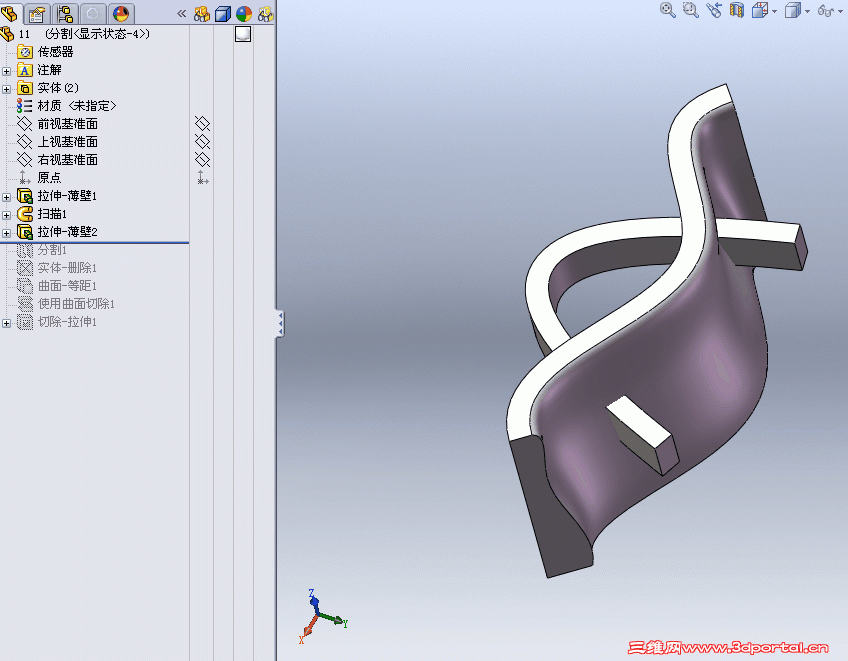This screenshot has width=848, height=661.
Task: Click the hide/show column header icon
Action: pos(202,14)
